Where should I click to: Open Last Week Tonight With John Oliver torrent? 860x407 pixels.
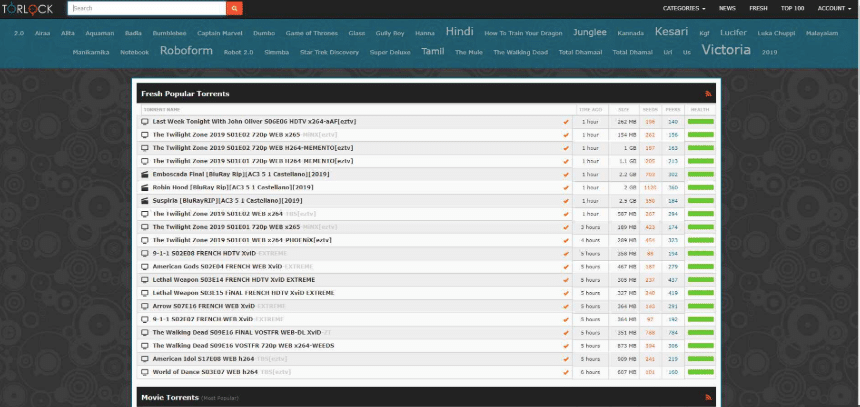click(x=254, y=122)
